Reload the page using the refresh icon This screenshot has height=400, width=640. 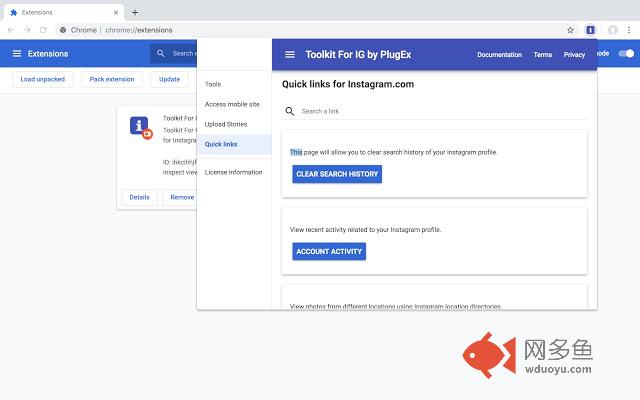[x=43, y=30]
